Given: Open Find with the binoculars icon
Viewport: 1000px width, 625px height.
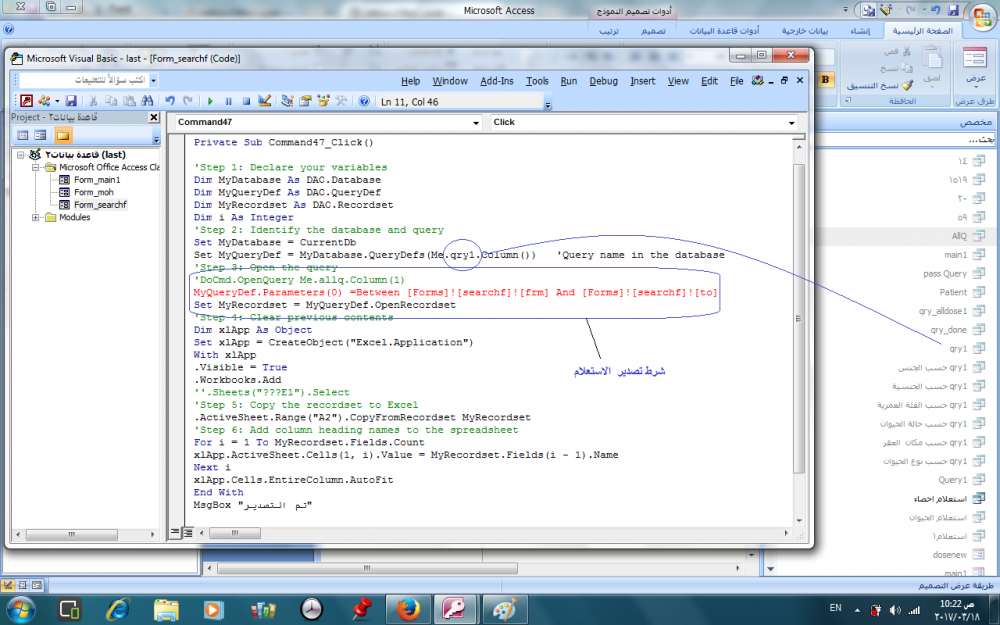Looking at the screenshot, I should point(147,101).
